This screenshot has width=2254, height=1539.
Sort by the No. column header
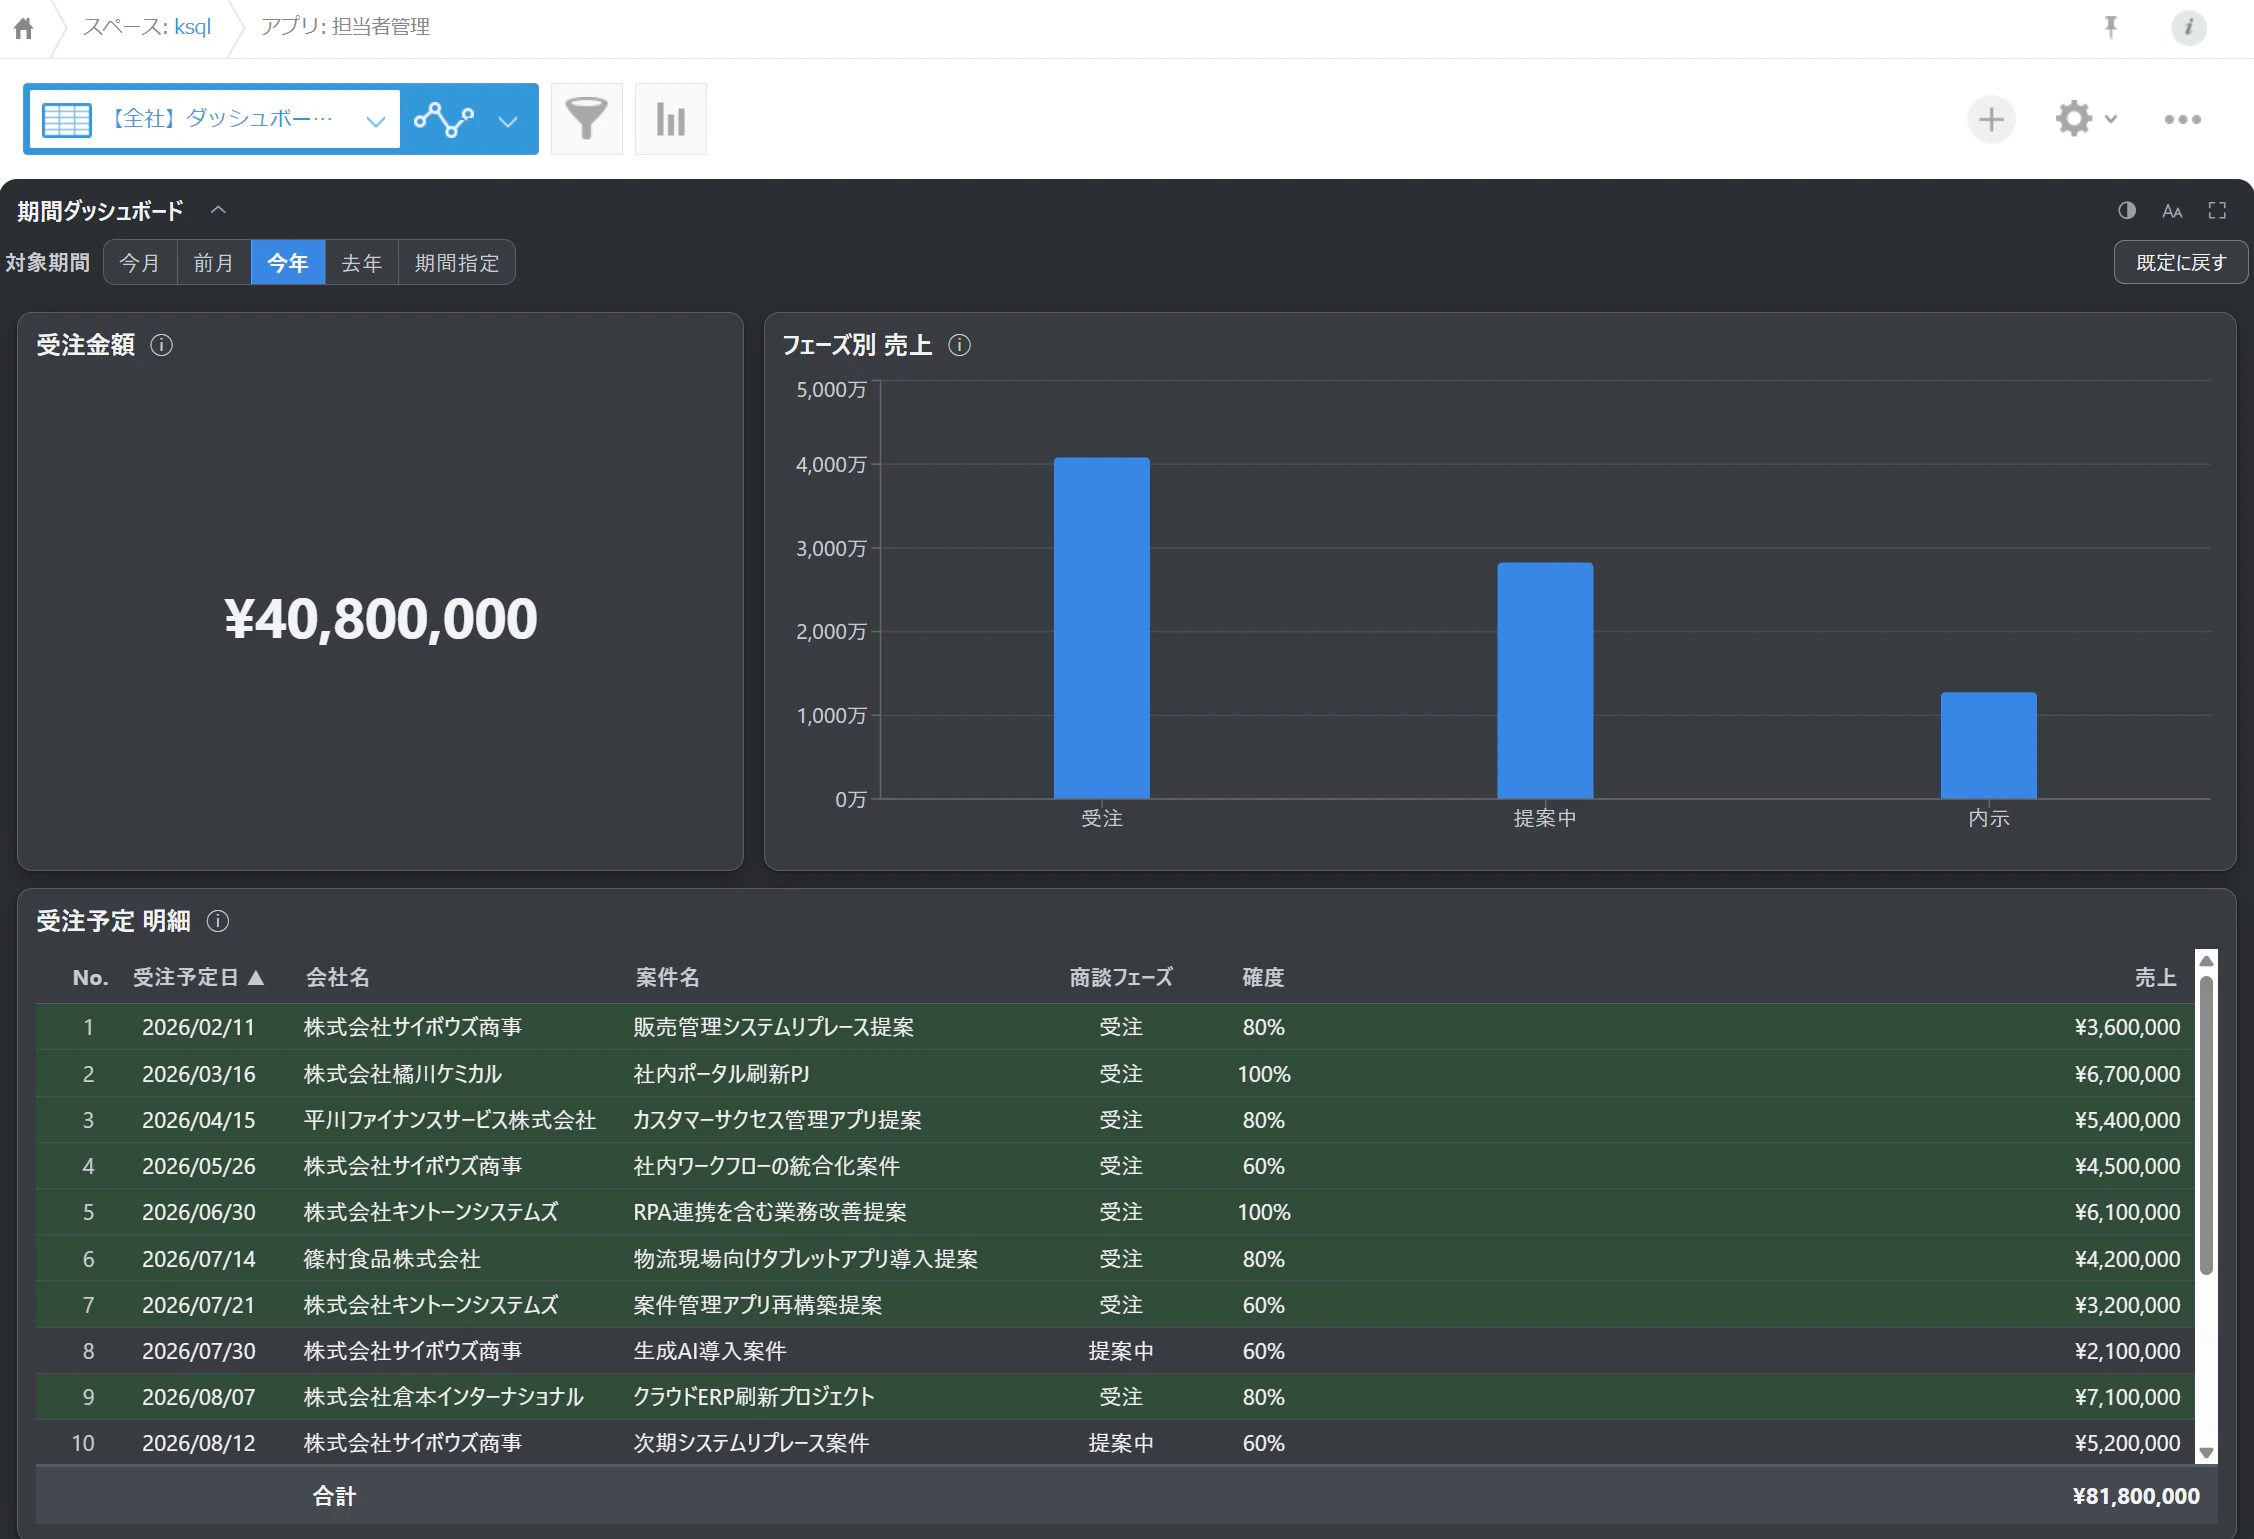click(90, 977)
